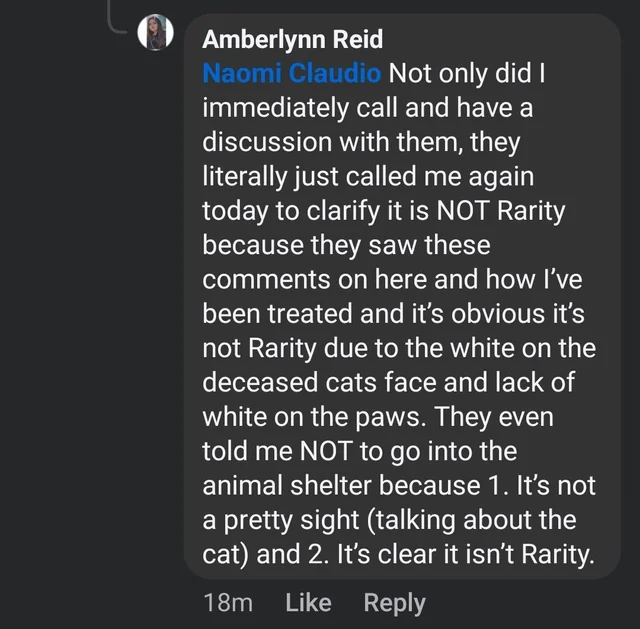Click the 18m comment timestamp
Screen dimensions: 640x629
coord(228,602)
